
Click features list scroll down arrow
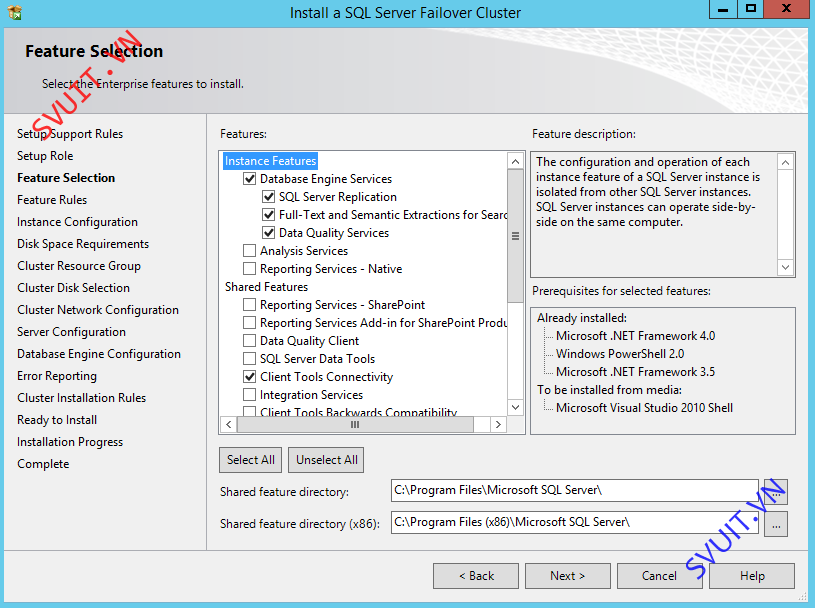tap(515, 407)
